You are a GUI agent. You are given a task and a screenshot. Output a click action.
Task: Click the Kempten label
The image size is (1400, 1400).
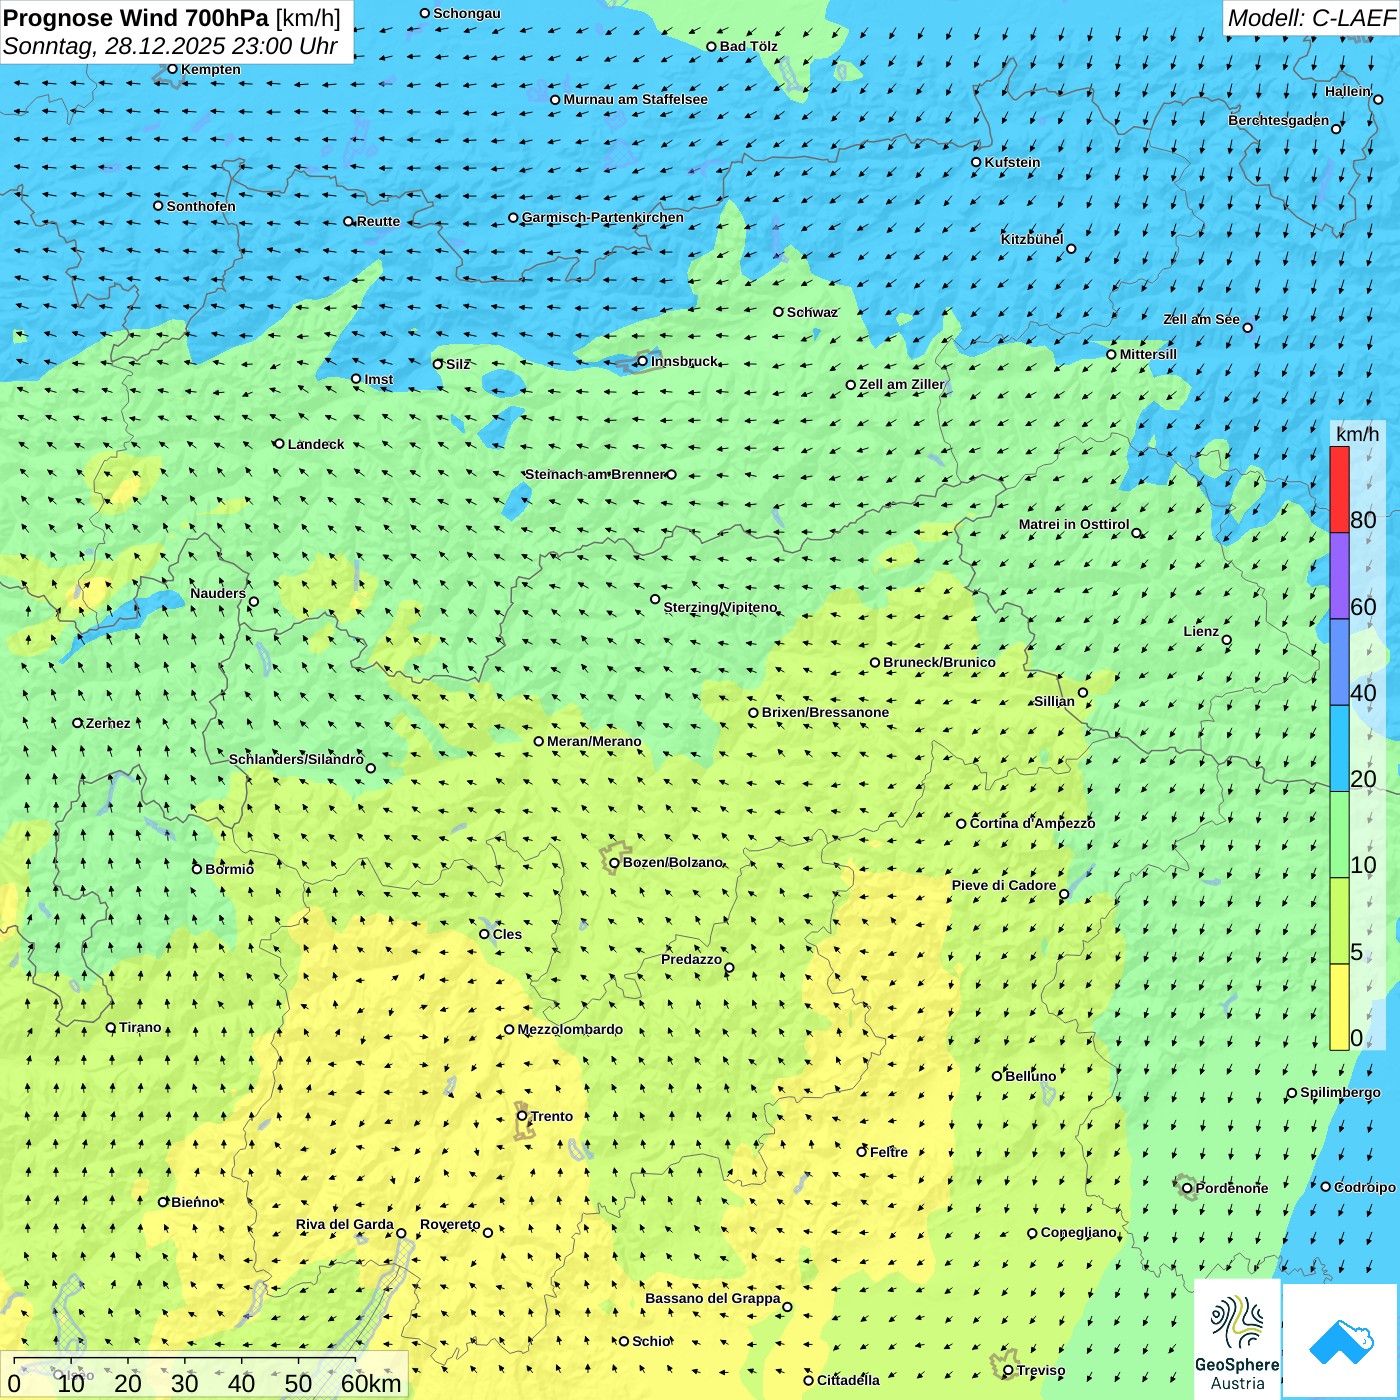(x=211, y=69)
